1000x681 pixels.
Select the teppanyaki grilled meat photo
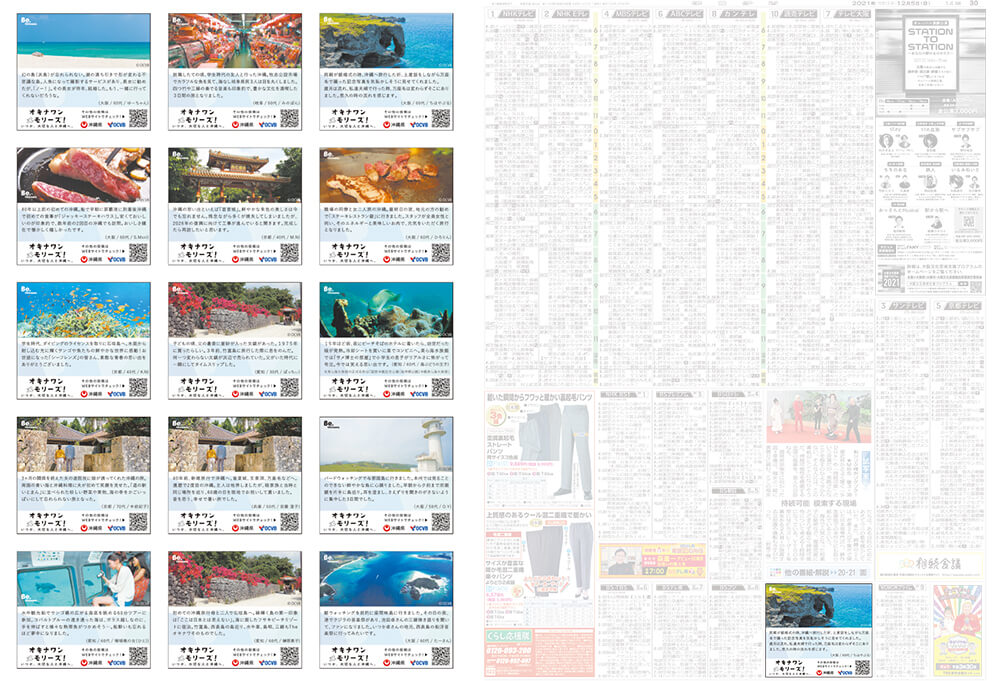pos(386,174)
